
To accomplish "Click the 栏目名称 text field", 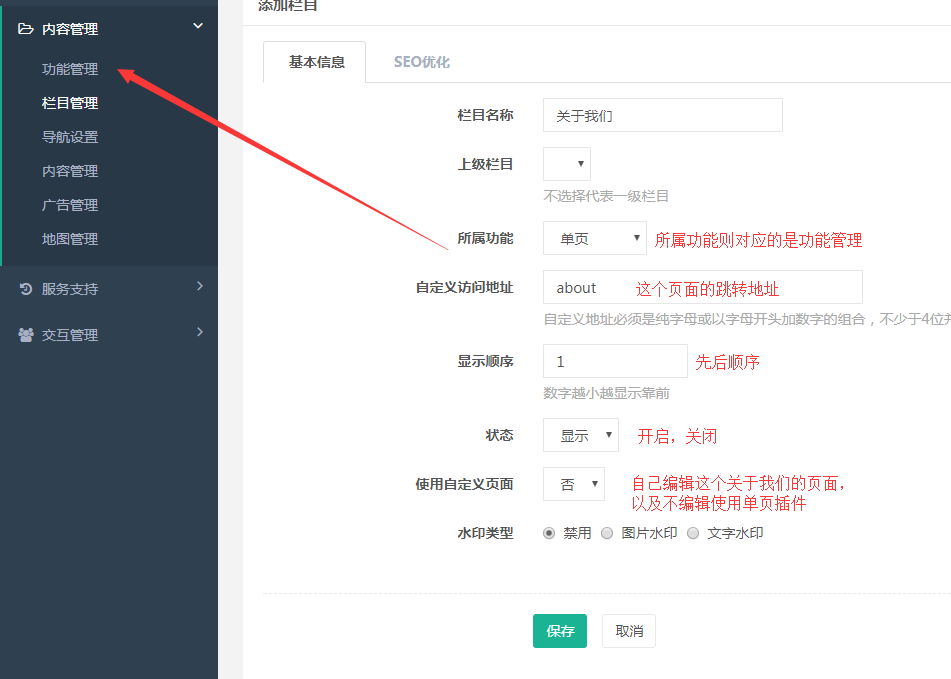I will (x=662, y=115).
